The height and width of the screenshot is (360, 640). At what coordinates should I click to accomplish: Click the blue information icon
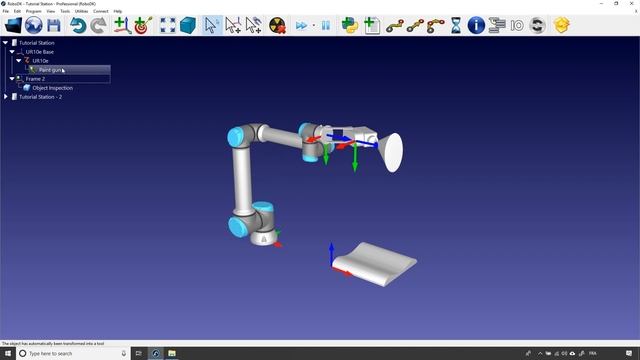476,25
